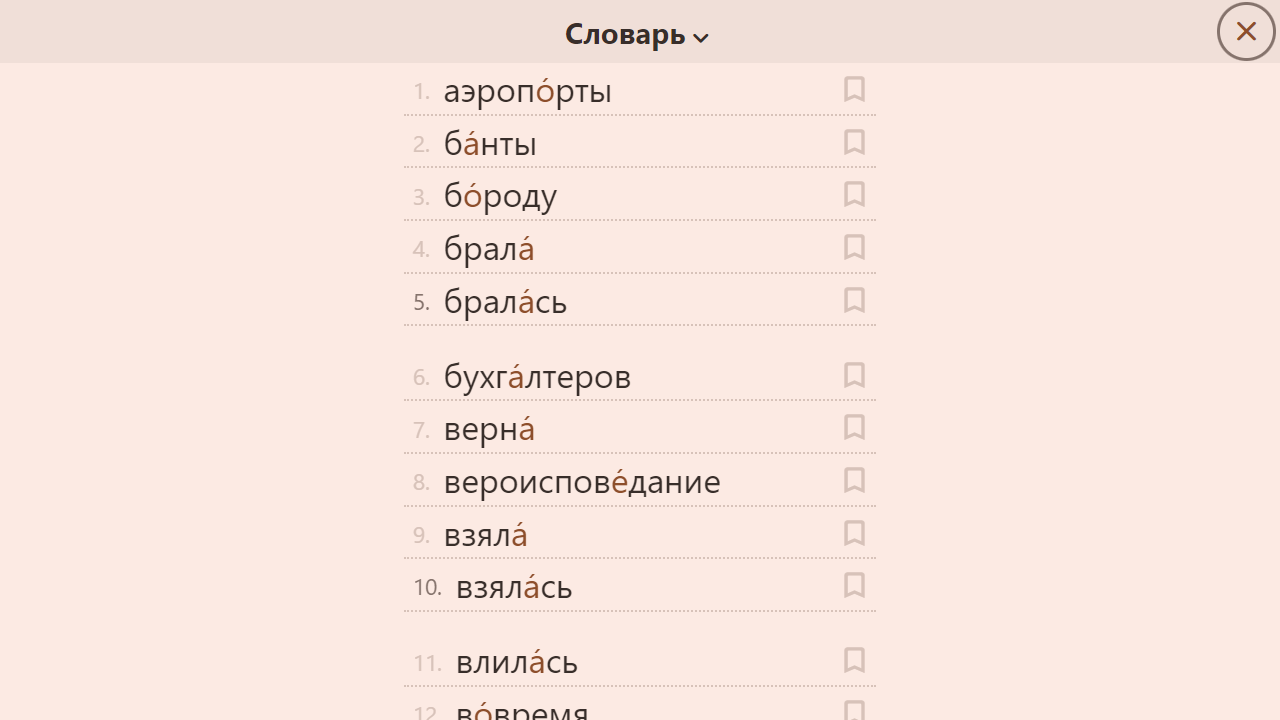Bookmark the word верна́

(854, 427)
